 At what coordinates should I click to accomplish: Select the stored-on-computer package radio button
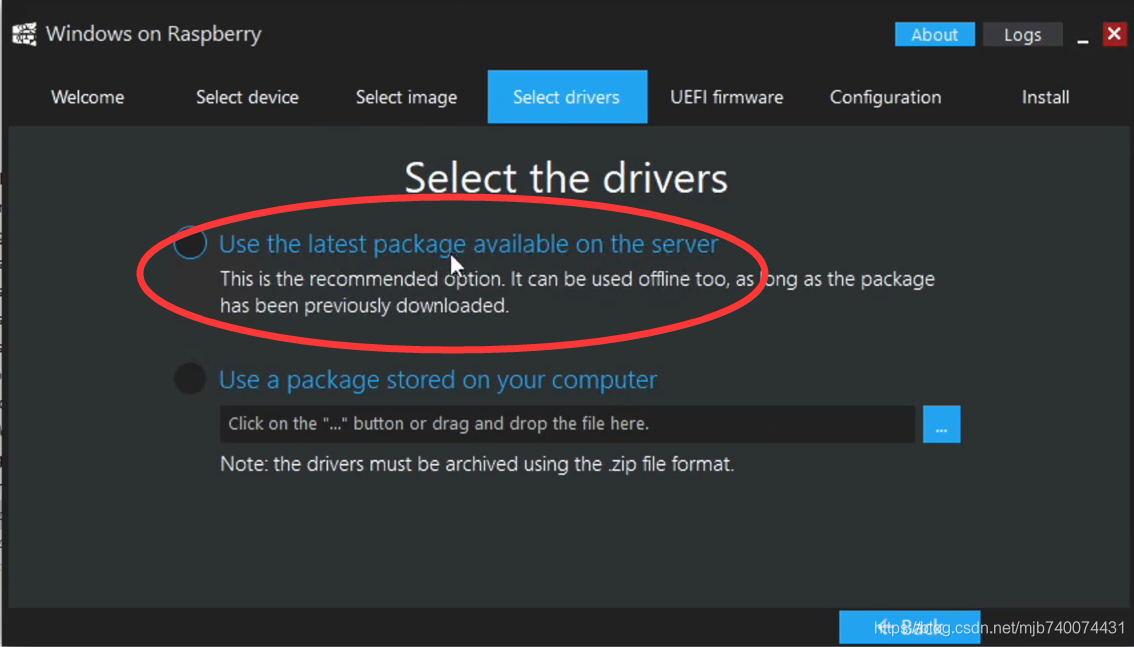pyautogui.click(x=190, y=379)
